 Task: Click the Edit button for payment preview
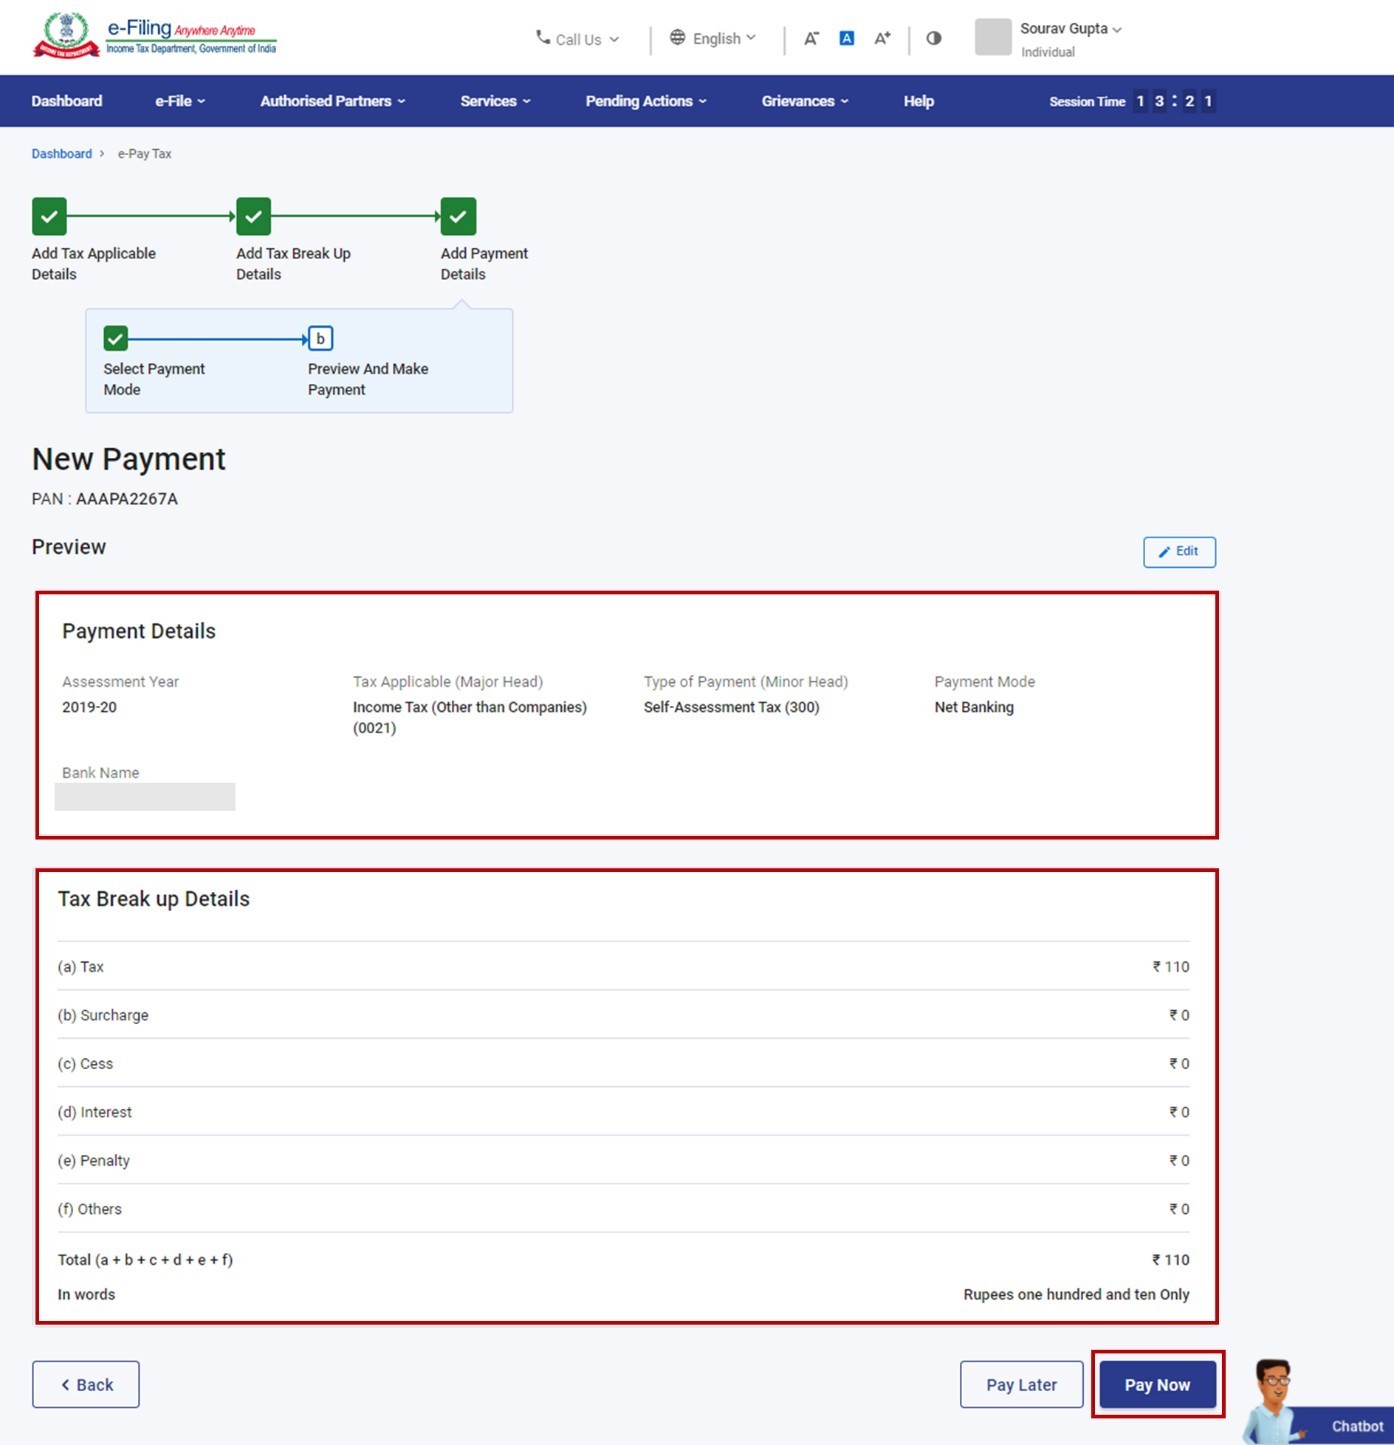point(1179,551)
